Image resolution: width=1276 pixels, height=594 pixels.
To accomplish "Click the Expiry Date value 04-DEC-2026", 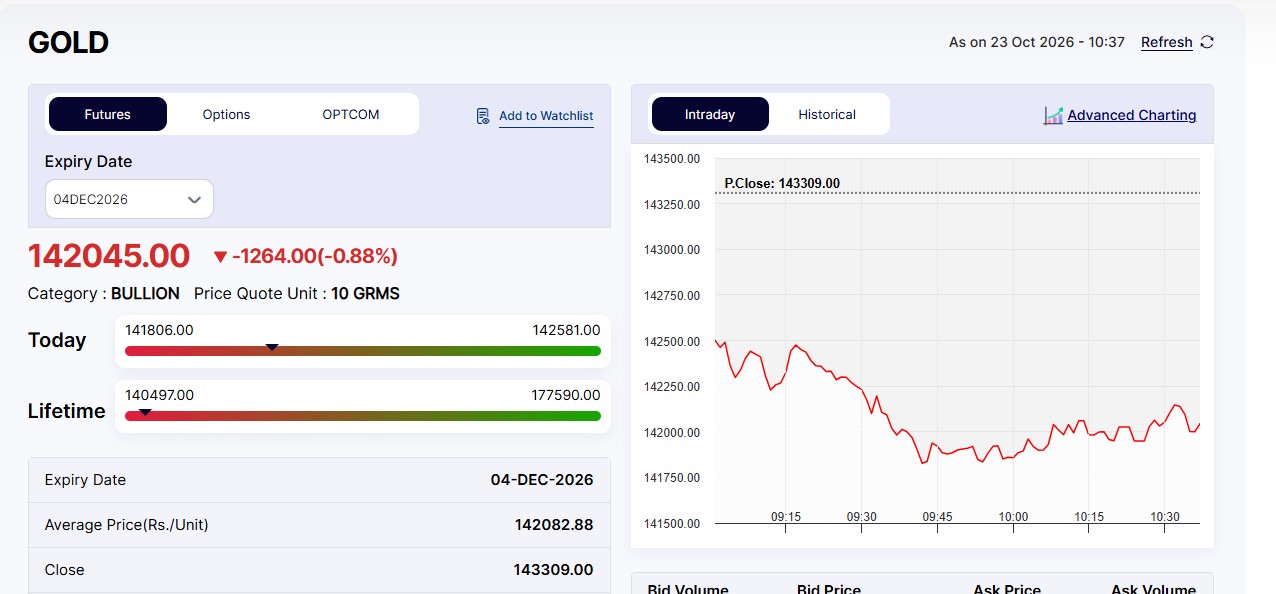I will pos(542,480).
